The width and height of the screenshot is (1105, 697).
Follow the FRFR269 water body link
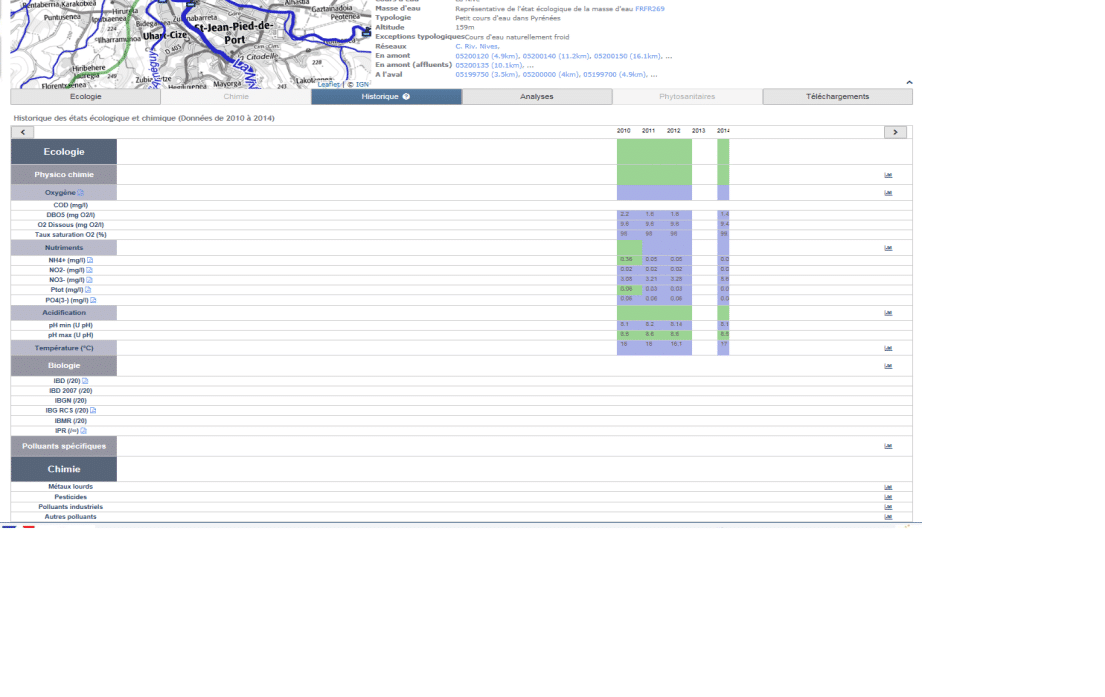click(x=649, y=9)
